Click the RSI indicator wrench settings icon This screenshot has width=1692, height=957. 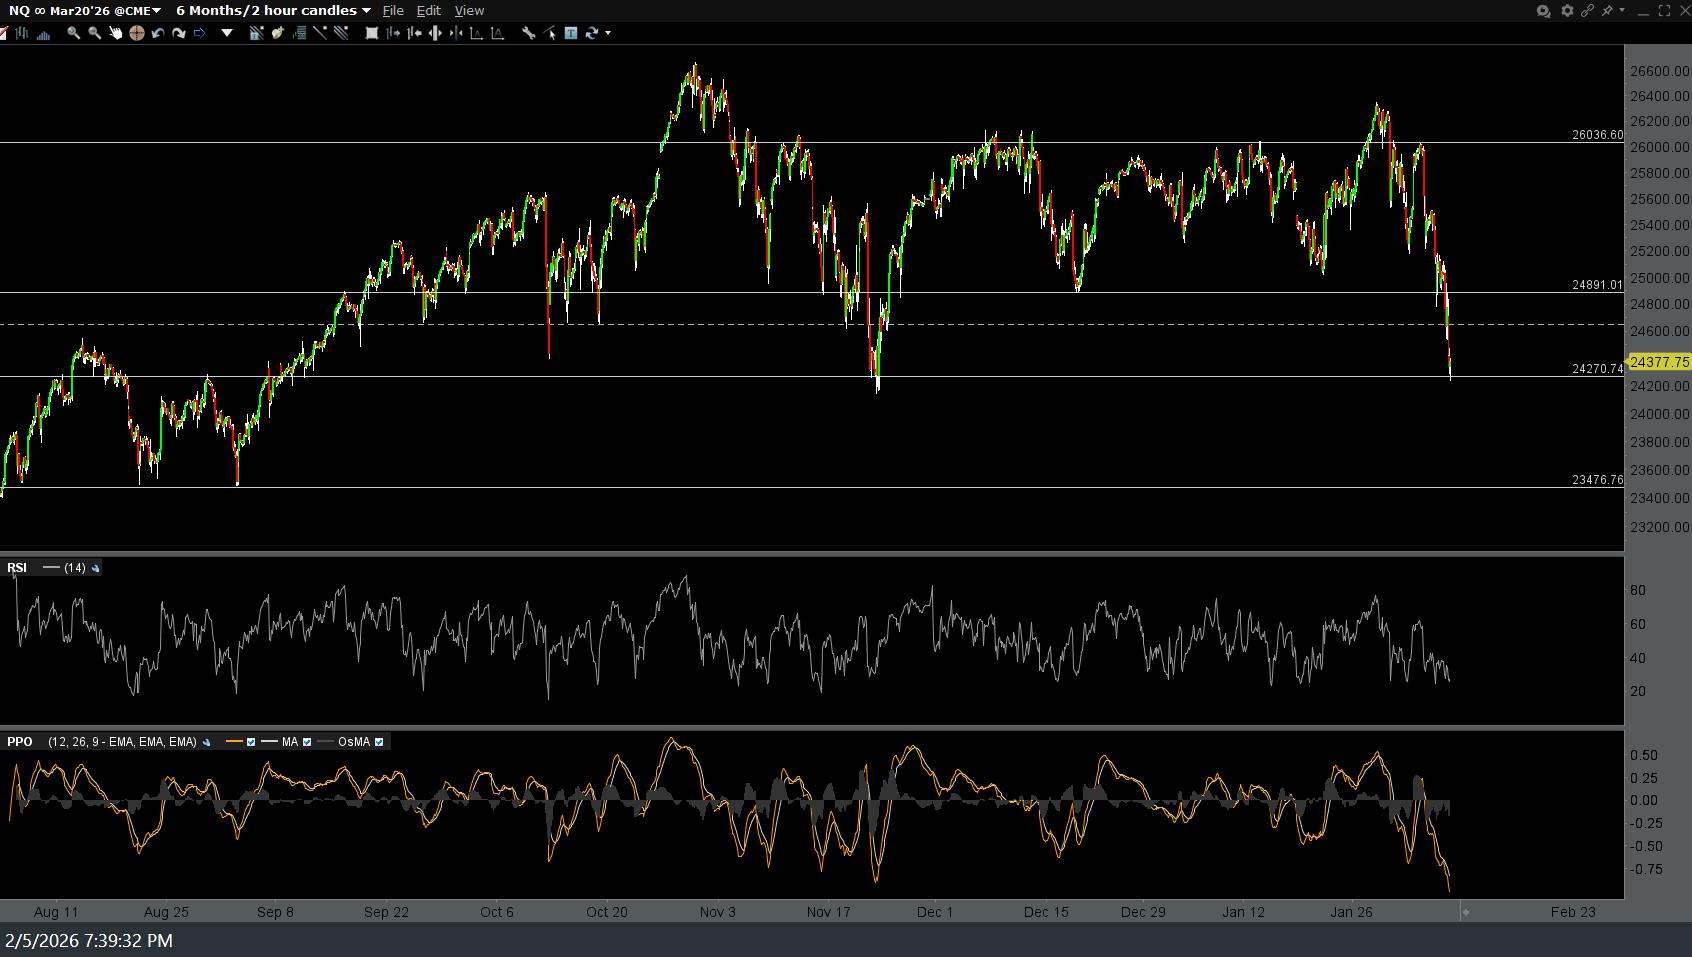click(x=96, y=568)
